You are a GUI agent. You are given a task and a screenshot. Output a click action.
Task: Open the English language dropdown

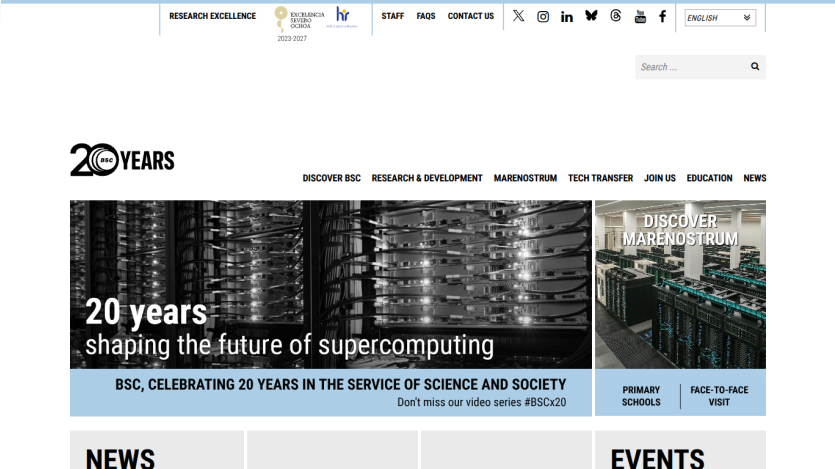tap(720, 18)
